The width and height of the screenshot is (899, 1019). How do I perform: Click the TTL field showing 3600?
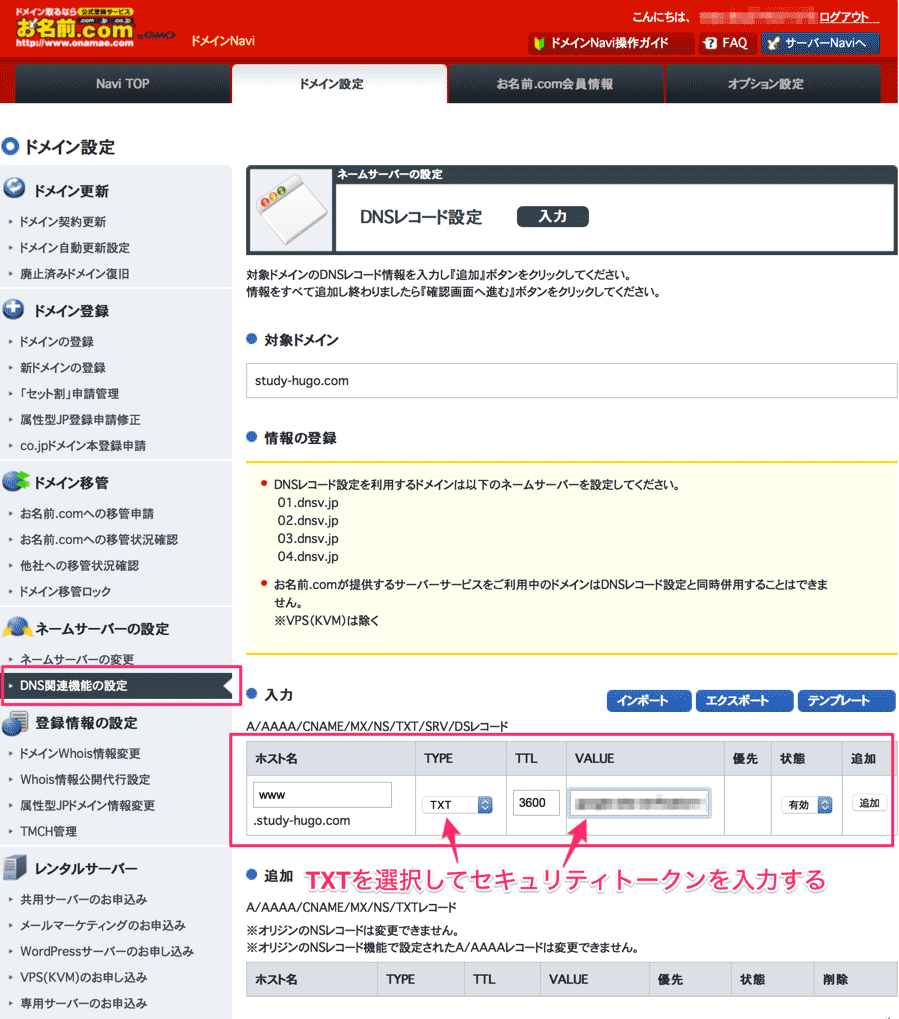coord(536,803)
